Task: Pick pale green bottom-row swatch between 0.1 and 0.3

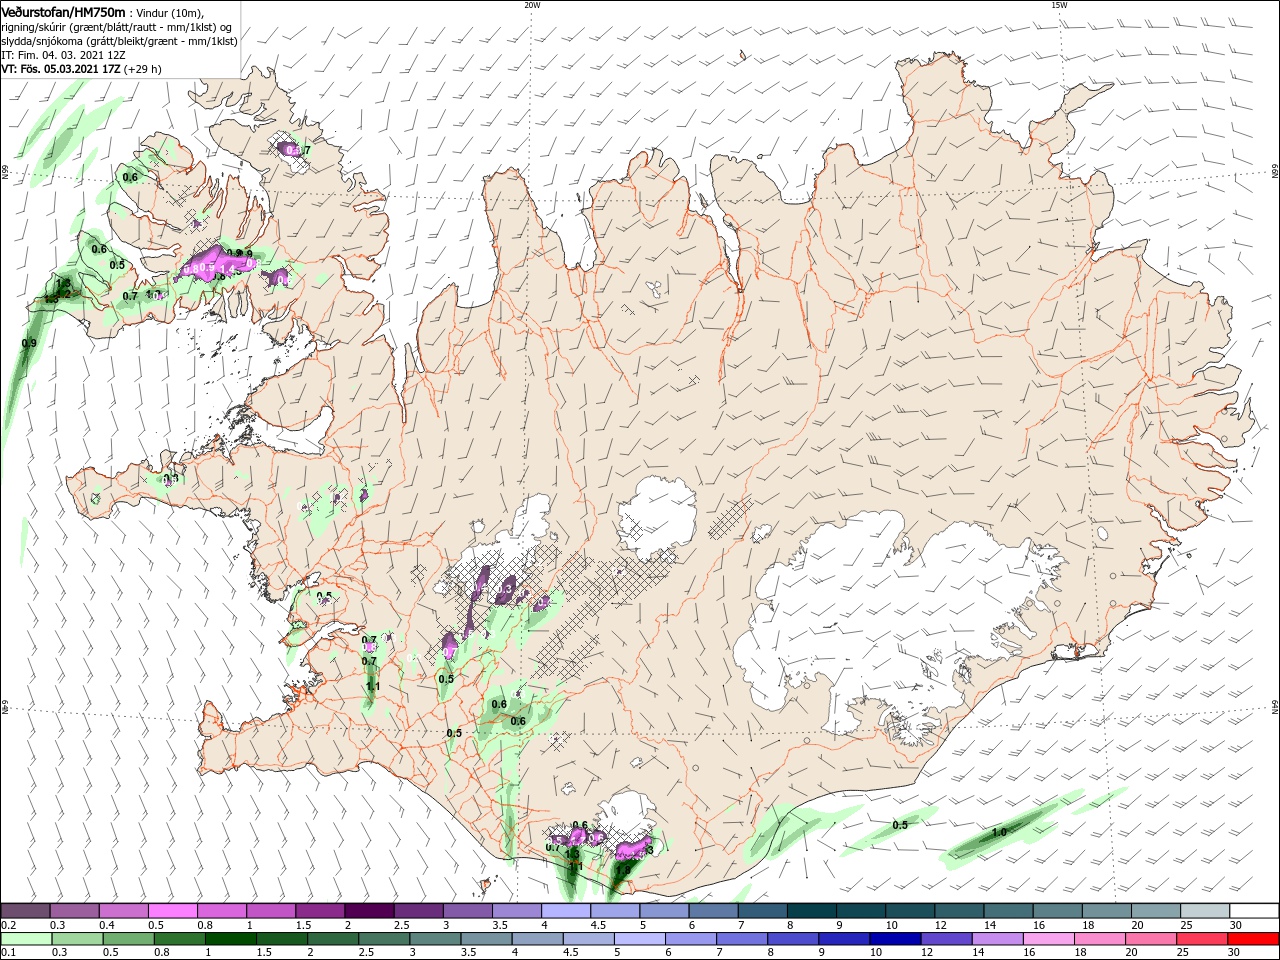Action: 26,939
